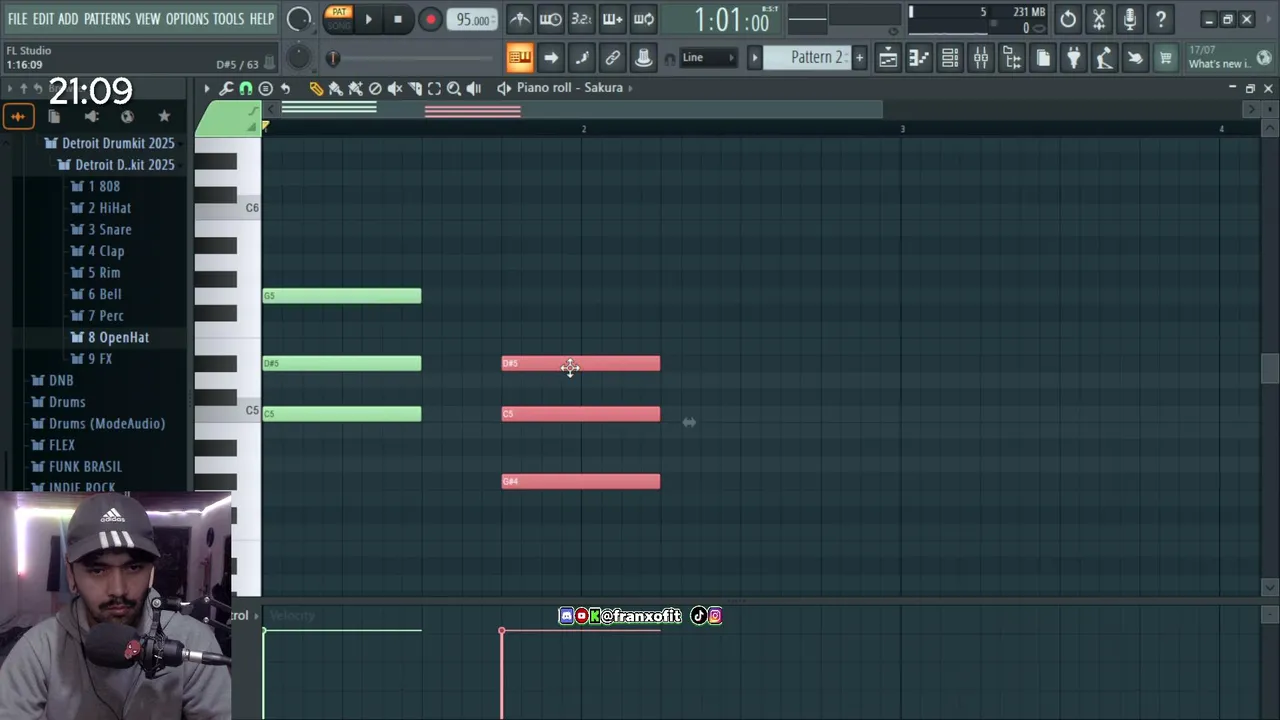Select the Mute tool in piano roll
Image resolution: width=1280 pixels, height=720 pixels.
pos(395,88)
